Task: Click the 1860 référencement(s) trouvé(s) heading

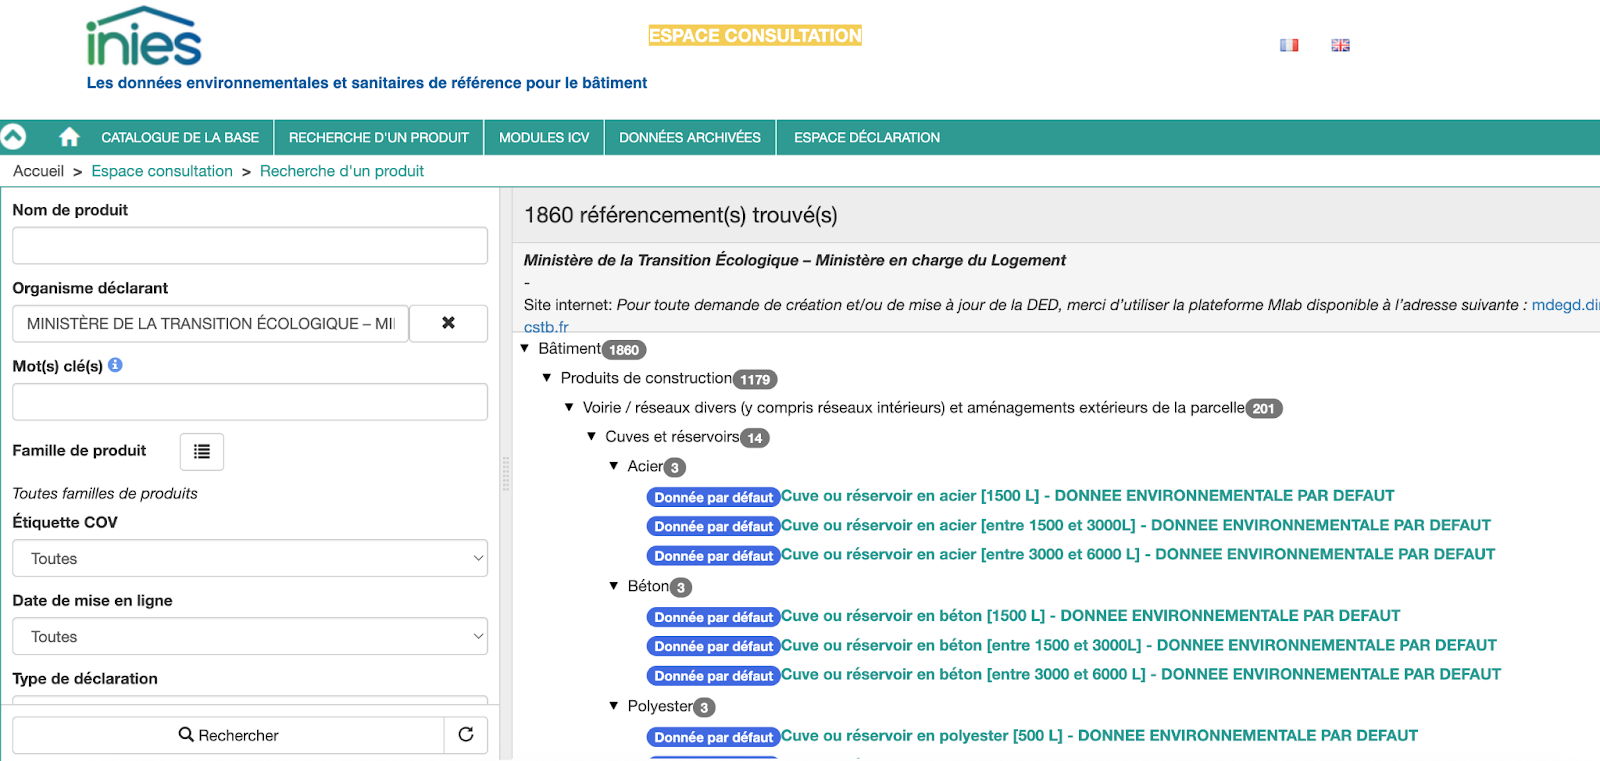Action: click(681, 215)
